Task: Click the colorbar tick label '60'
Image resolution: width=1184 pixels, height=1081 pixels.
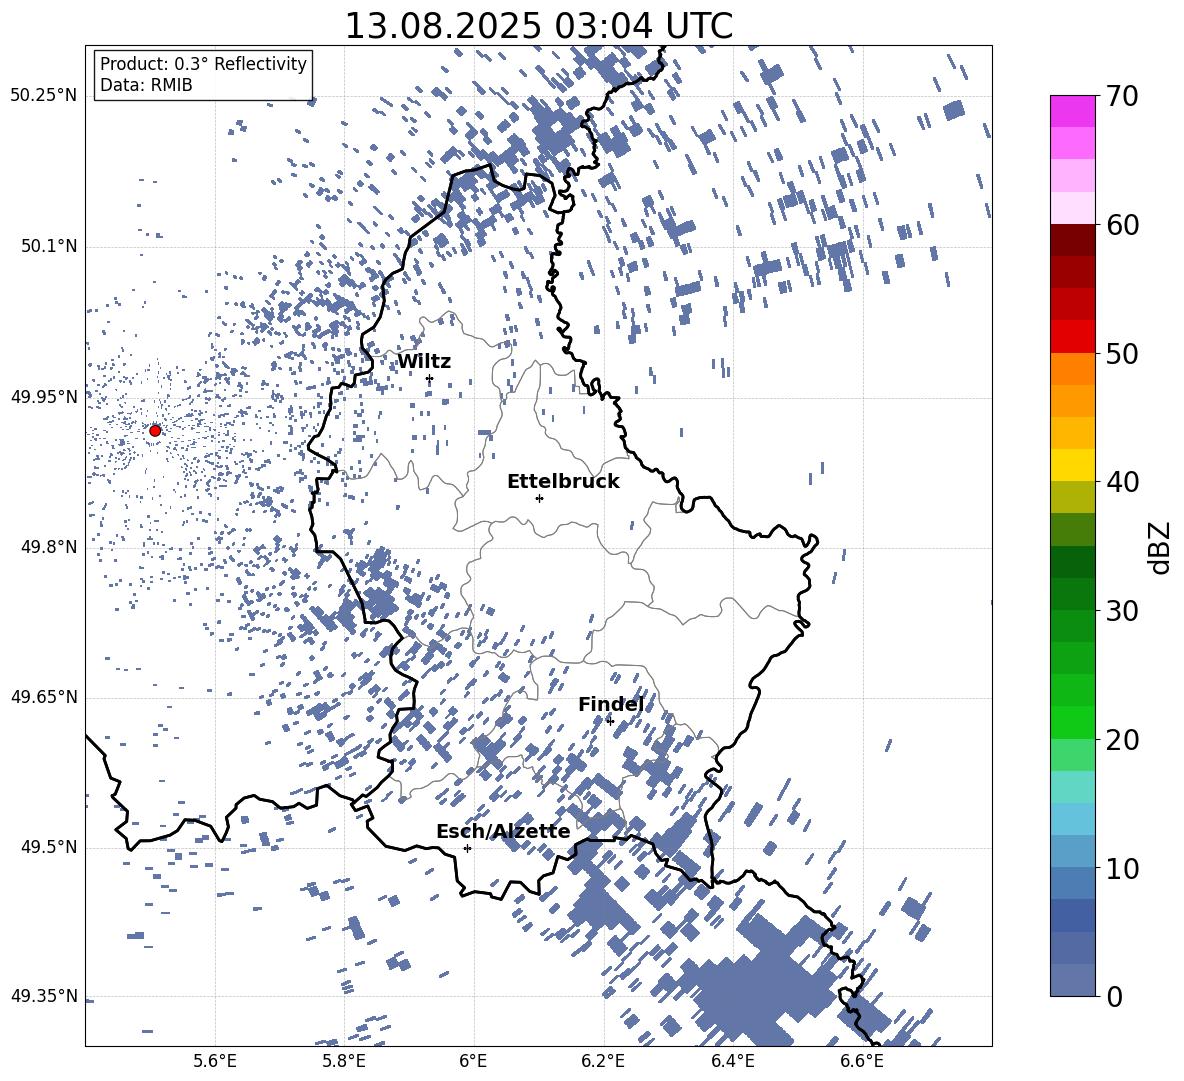Action: (x=1122, y=225)
